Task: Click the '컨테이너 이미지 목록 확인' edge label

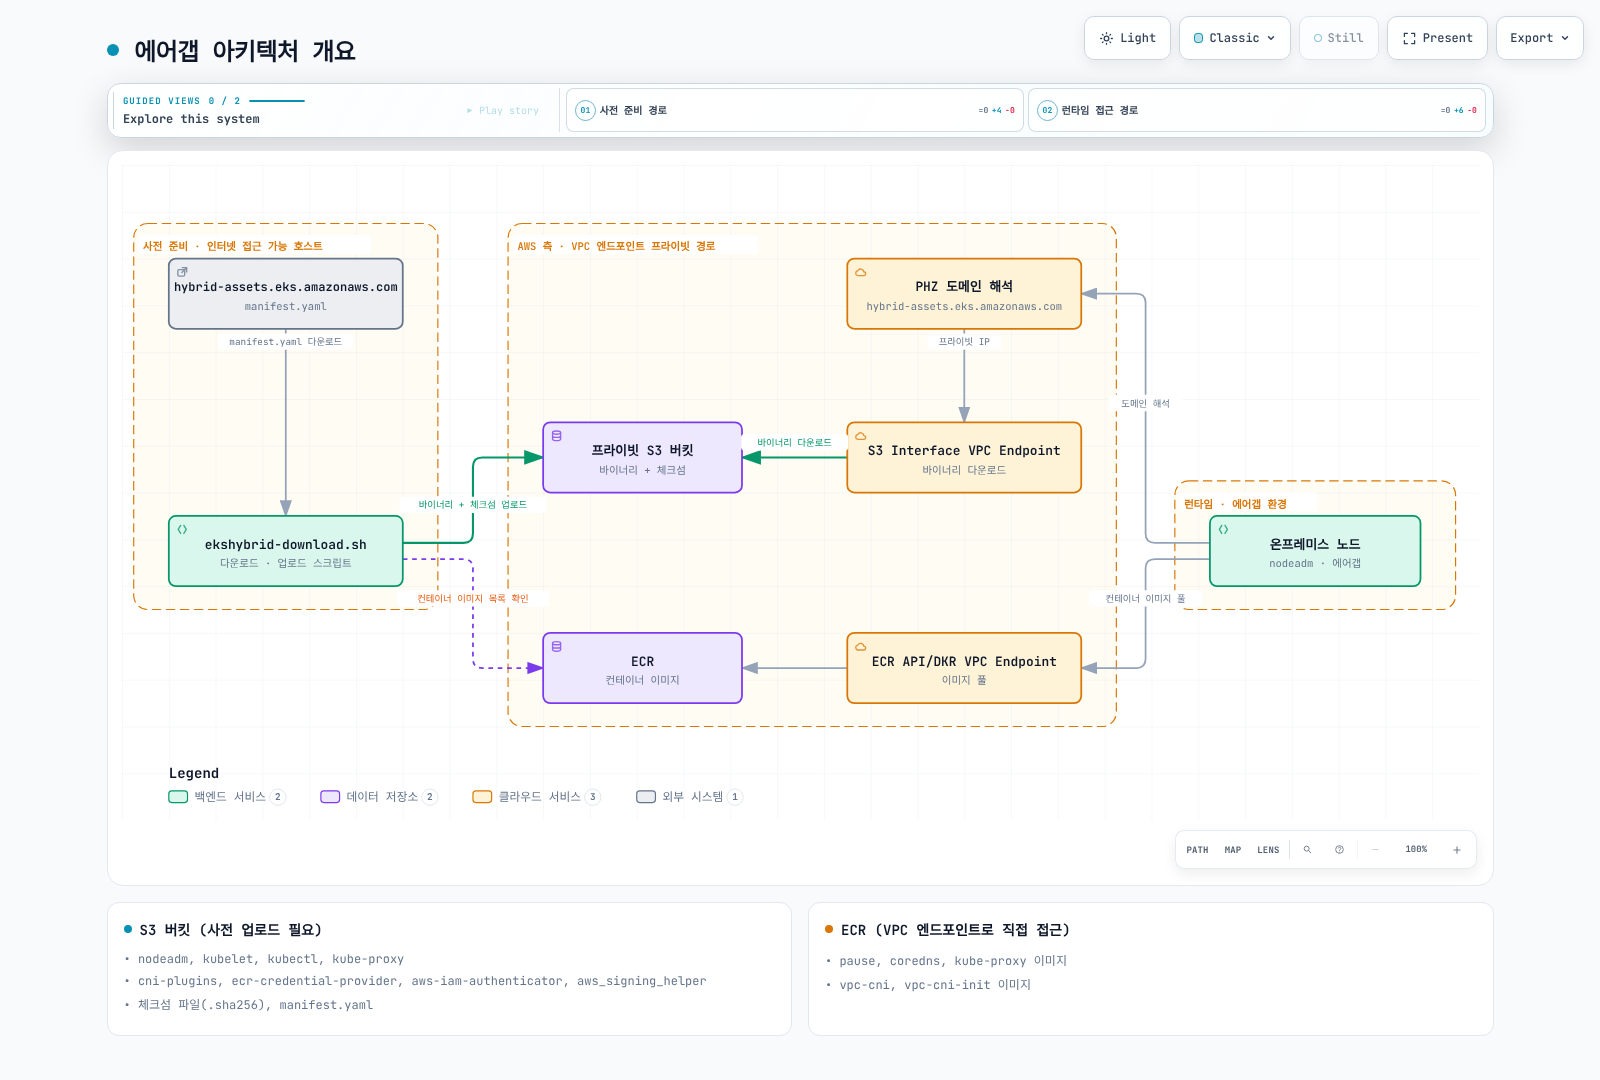Action: coord(472,599)
